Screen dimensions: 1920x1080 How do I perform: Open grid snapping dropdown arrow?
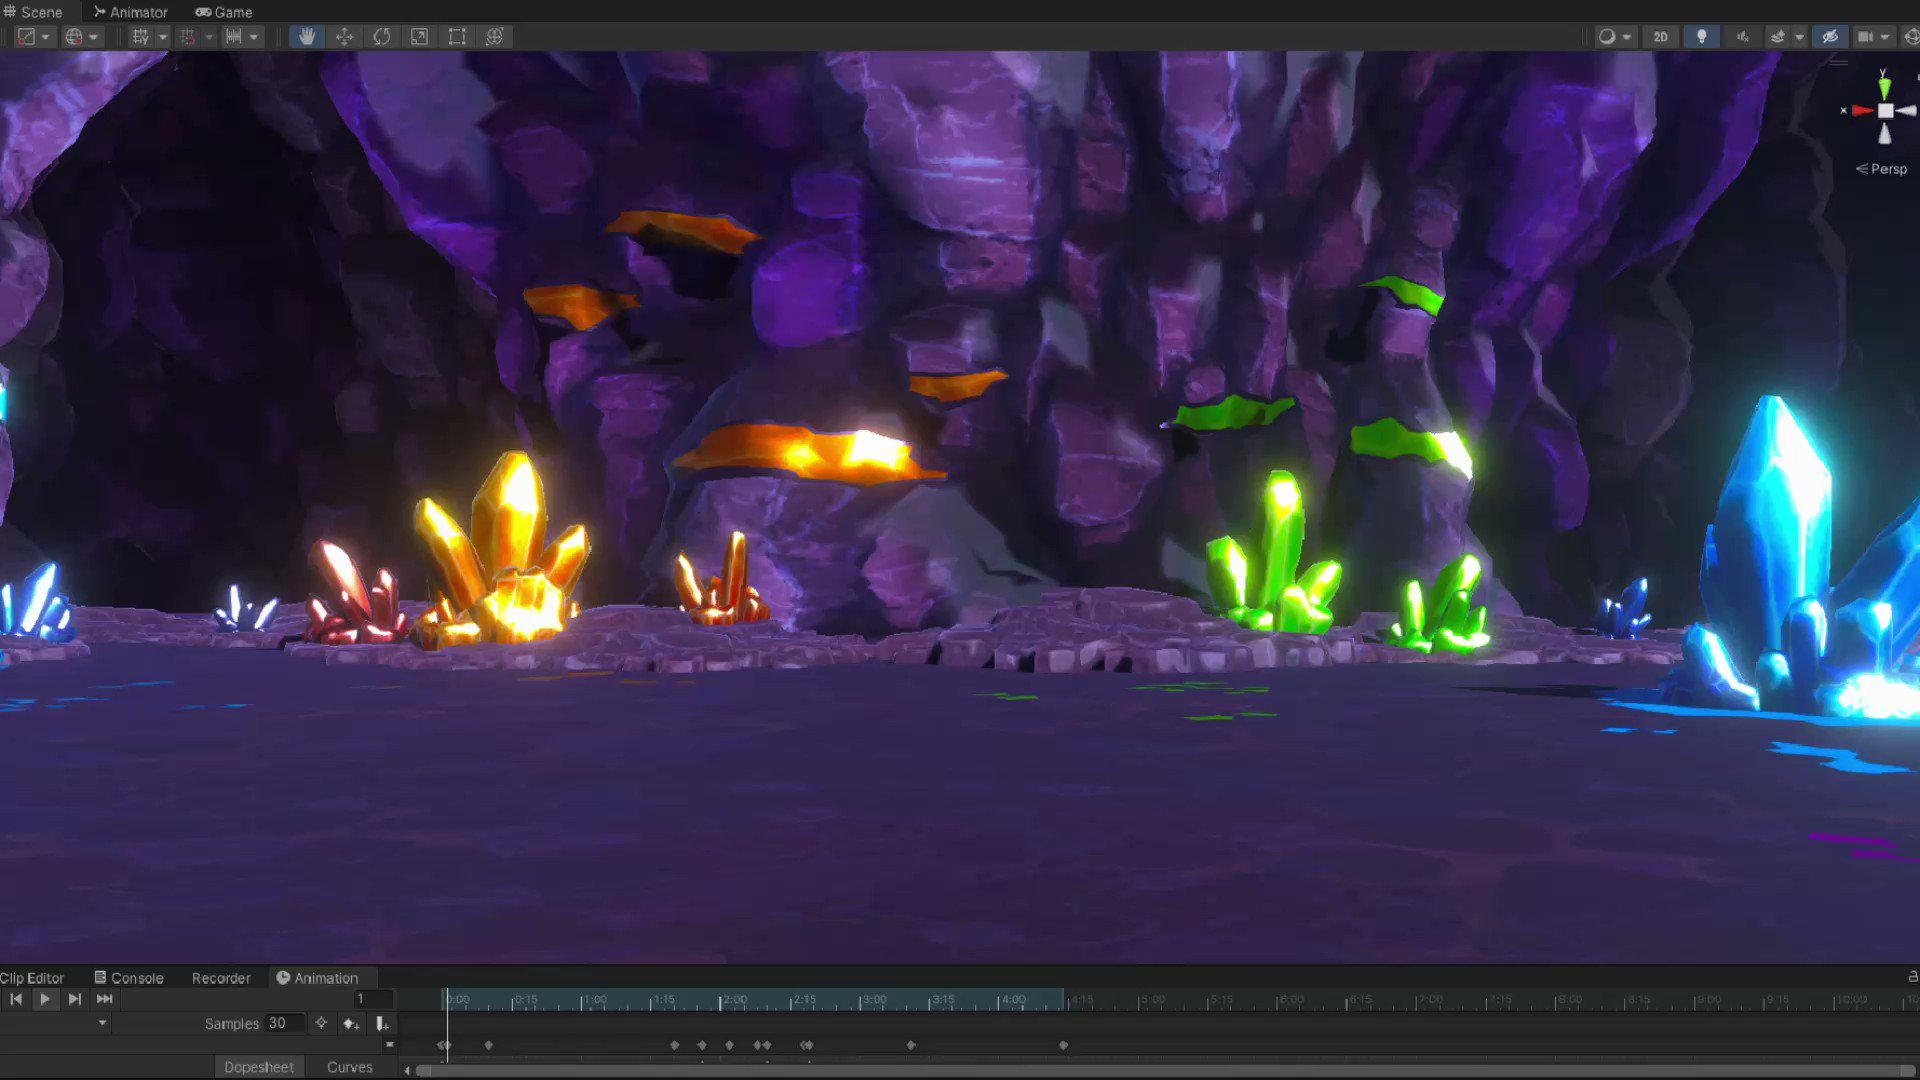209,38
